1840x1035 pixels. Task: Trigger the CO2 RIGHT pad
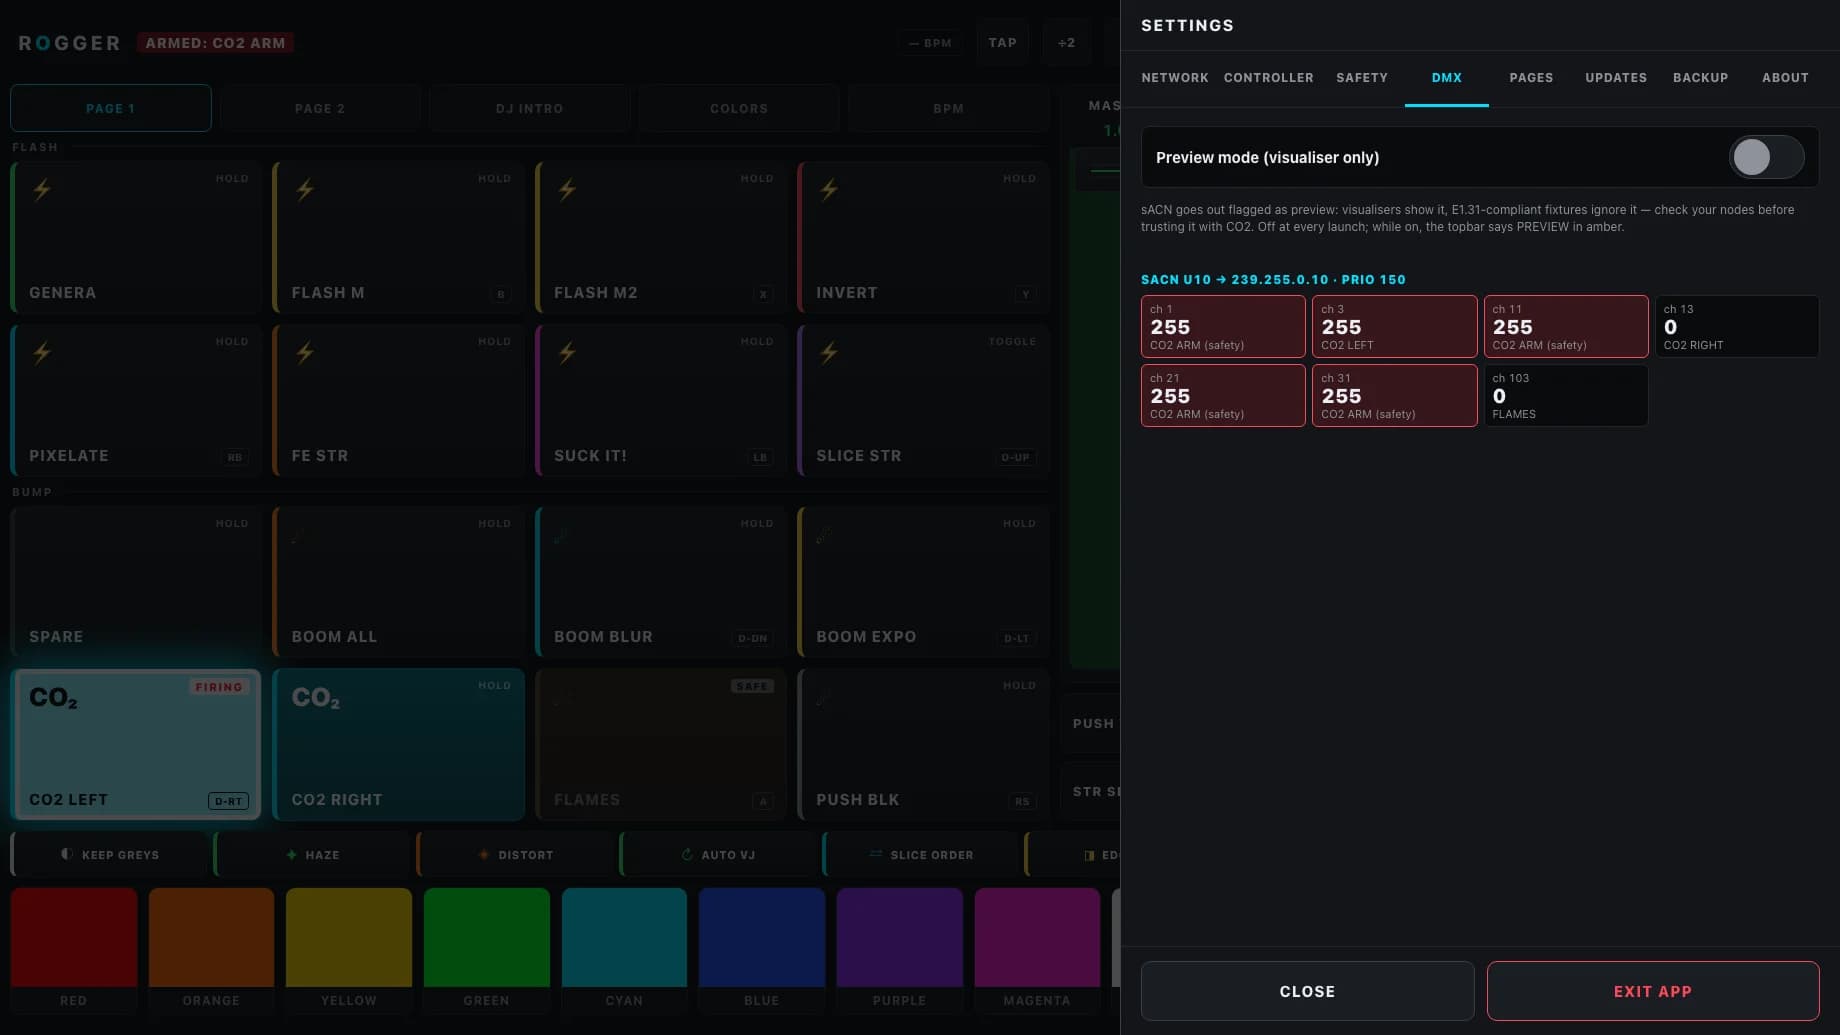[398, 744]
